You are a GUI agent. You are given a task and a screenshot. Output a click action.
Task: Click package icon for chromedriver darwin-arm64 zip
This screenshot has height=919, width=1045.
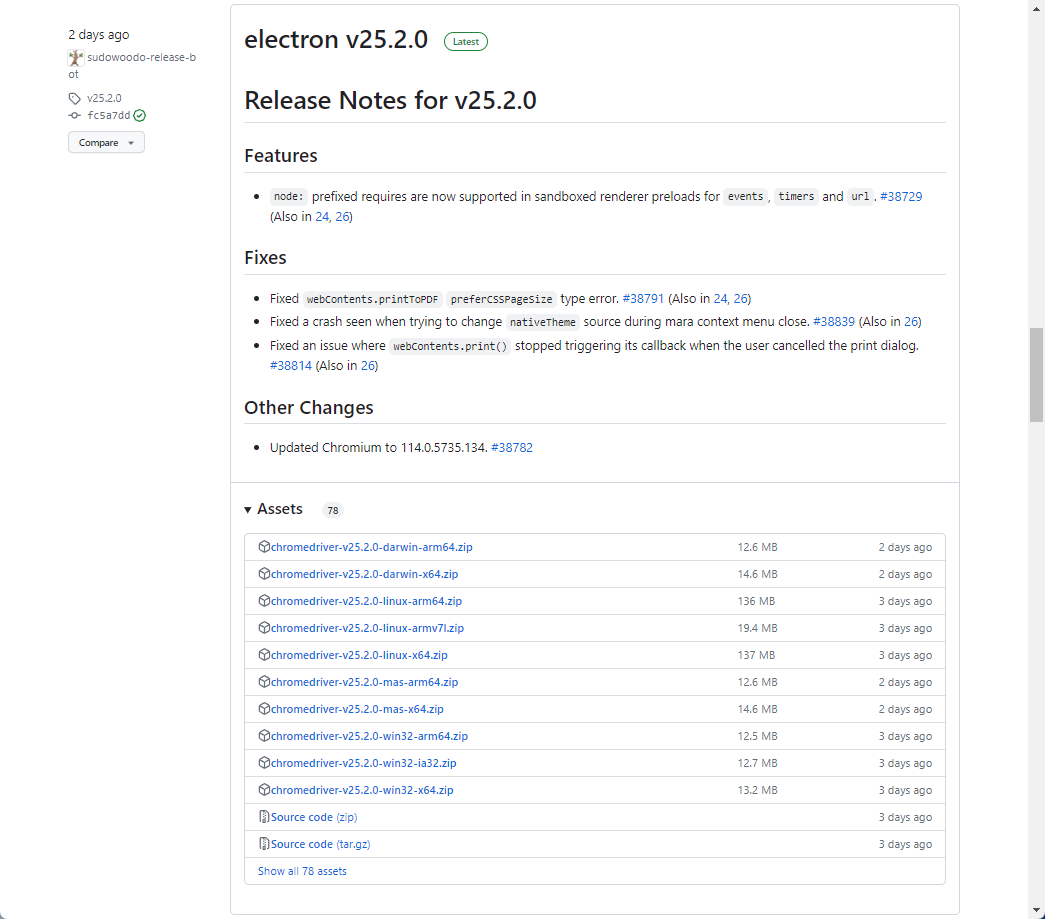coord(264,547)
